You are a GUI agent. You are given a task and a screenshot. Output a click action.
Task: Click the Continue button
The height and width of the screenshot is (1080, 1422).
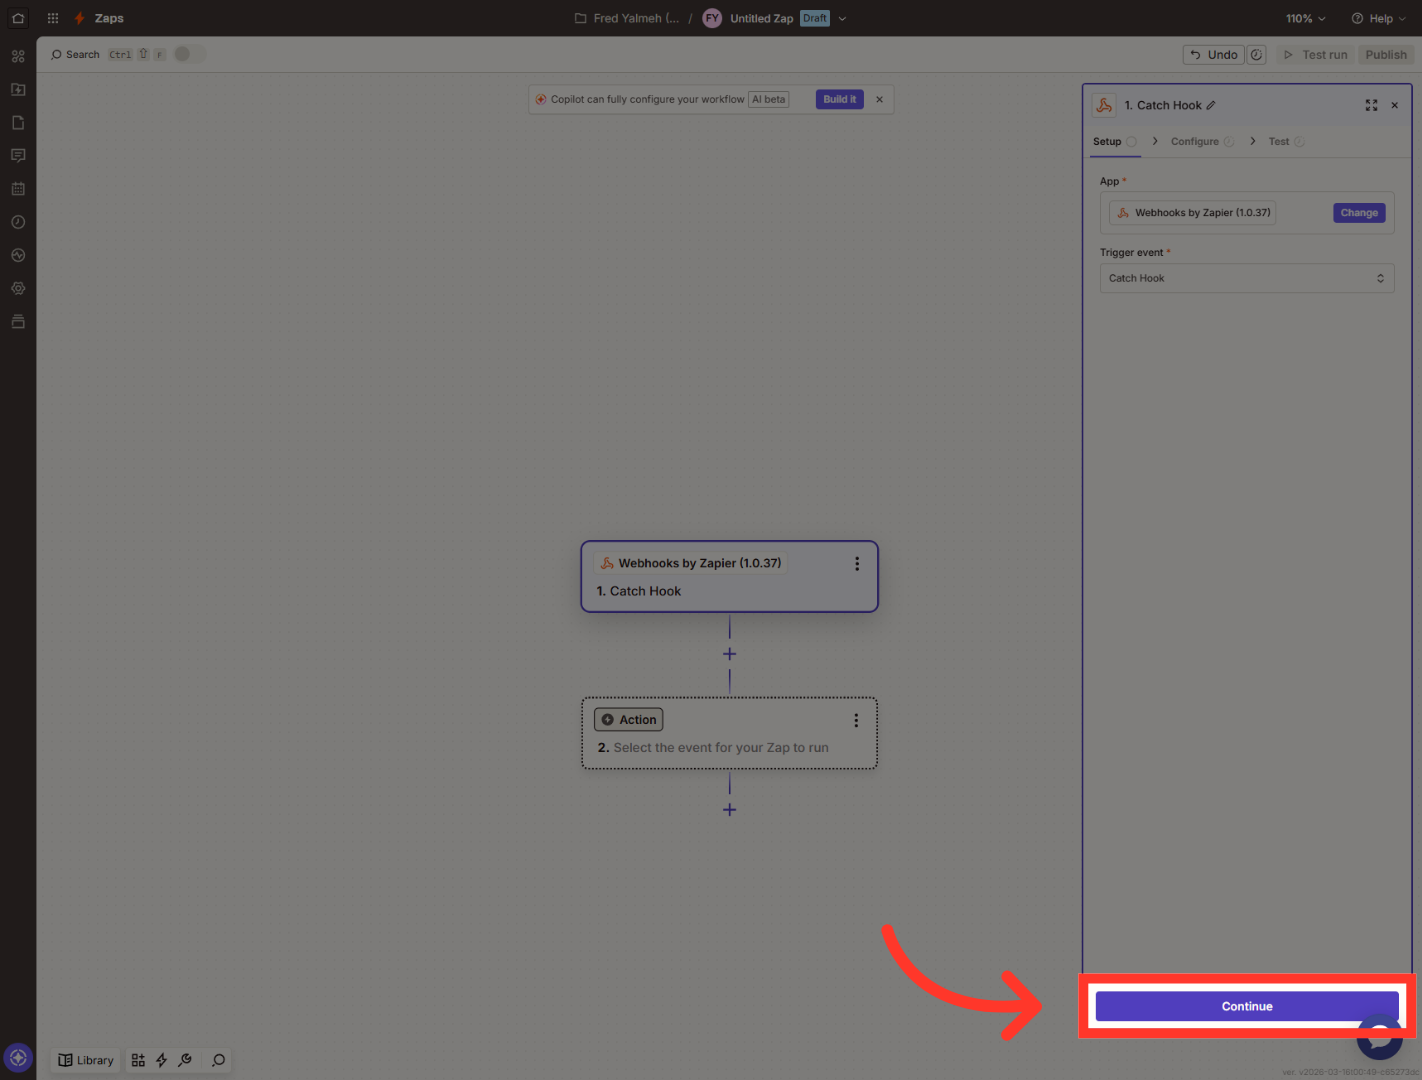point(1247,1006)
